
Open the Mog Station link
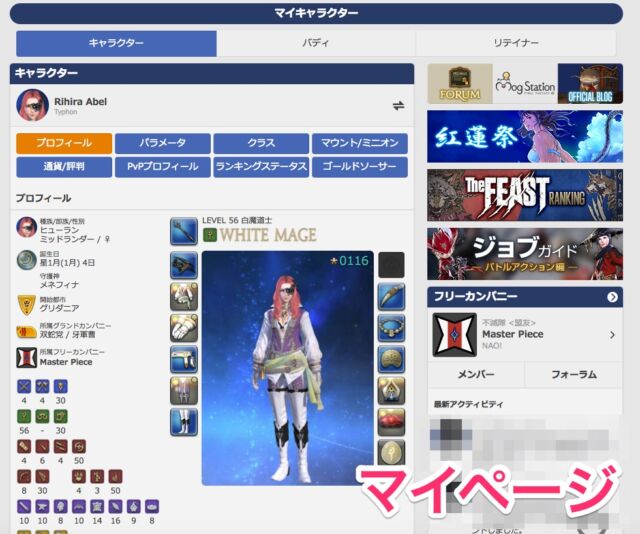(x=525, y=84)
